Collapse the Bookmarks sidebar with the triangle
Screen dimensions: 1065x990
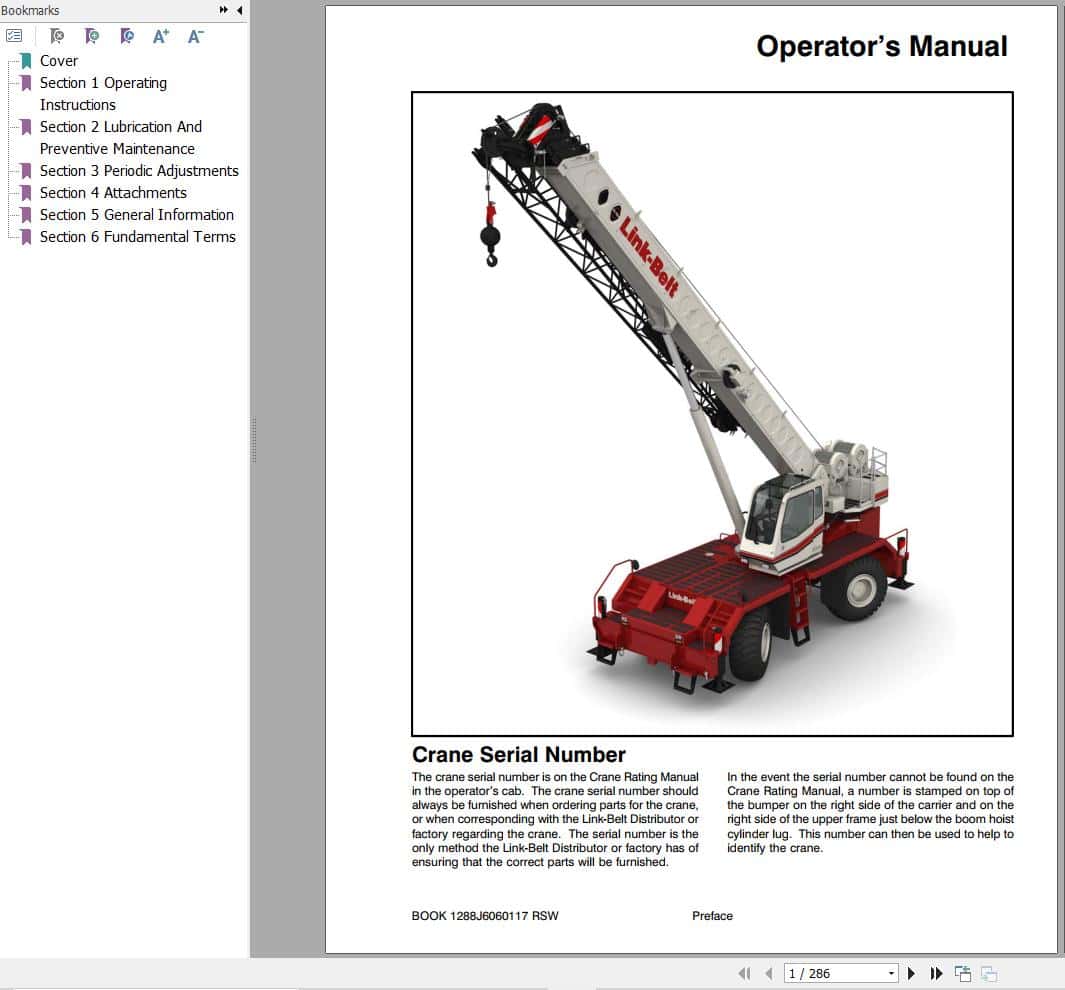[x=239, y=10]
